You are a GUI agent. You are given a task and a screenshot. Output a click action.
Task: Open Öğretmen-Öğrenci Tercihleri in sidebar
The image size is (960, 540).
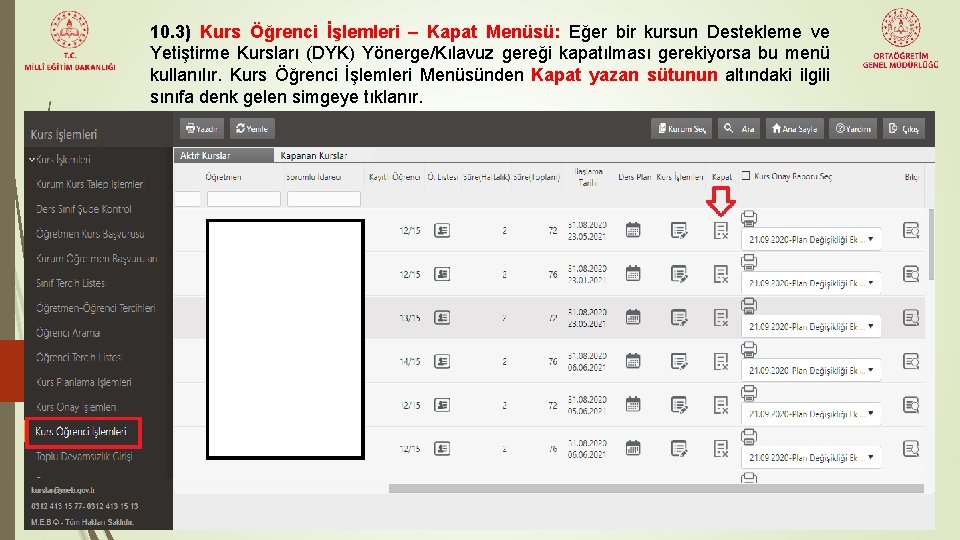coord(96,309)
